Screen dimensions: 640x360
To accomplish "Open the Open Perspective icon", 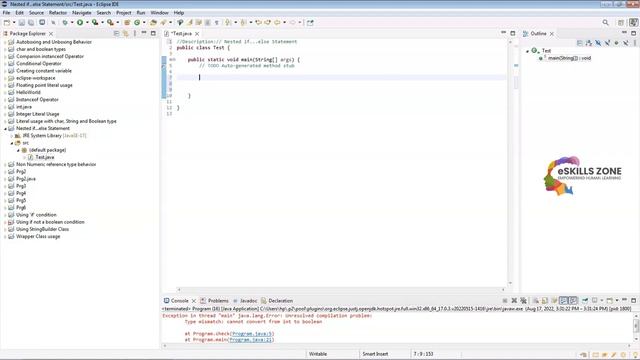I will (x=621, y=22).
